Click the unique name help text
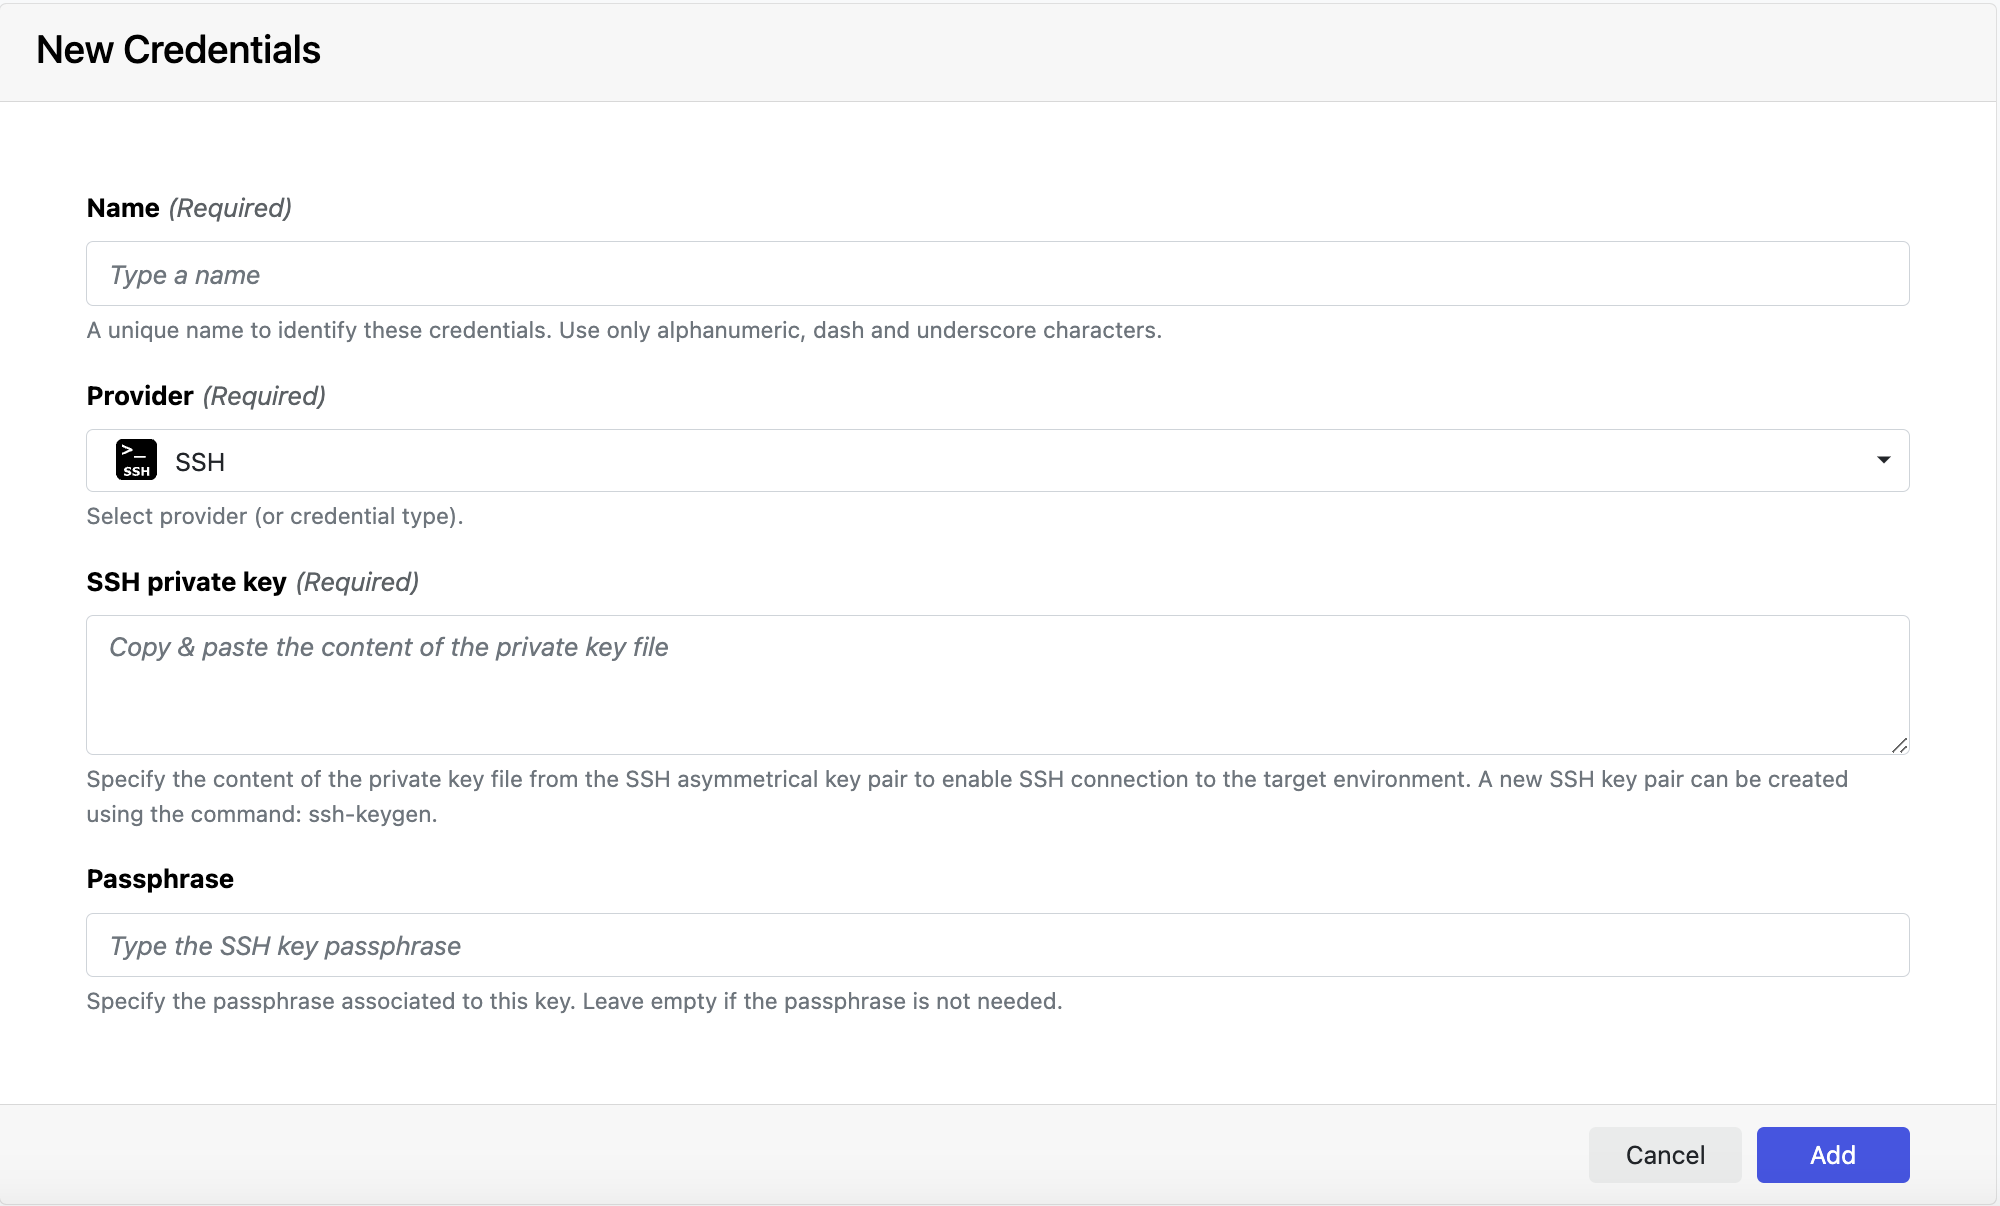This screenshot has width=2000, height=1206. [x=624, y=331]
